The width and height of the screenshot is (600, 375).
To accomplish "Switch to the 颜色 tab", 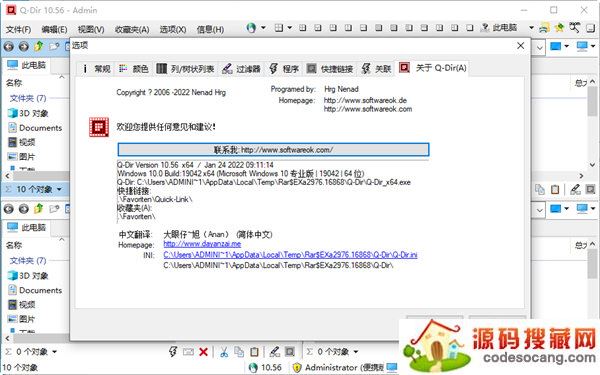I will click(x=134, y=68).
